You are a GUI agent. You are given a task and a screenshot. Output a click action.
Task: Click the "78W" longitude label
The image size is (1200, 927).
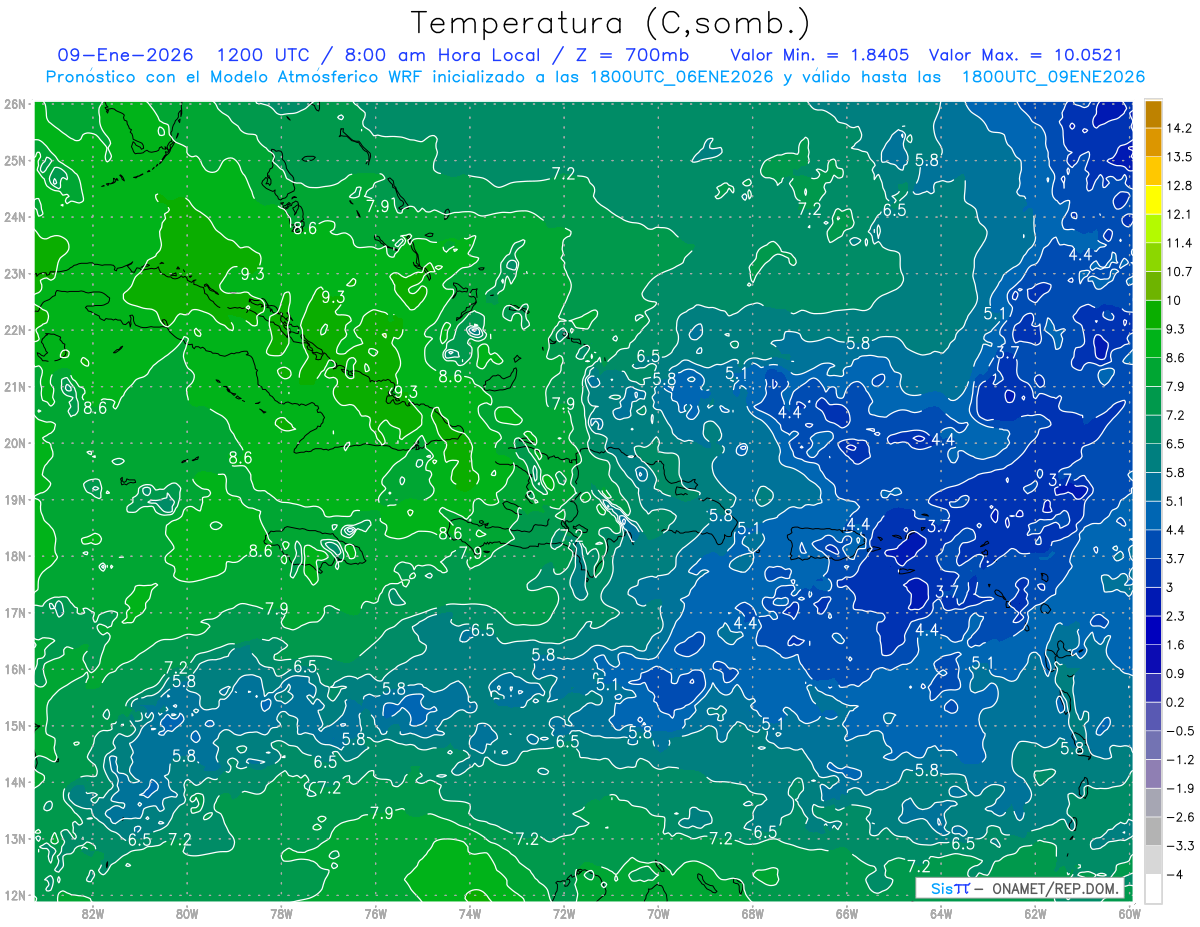[281, 913]
